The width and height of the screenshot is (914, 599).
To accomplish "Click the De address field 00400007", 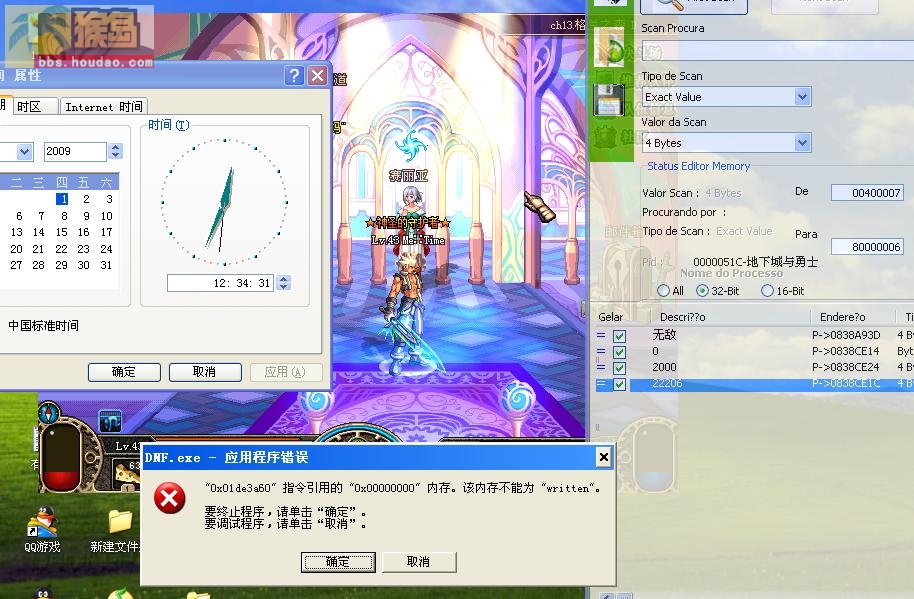I will (867, 193).
